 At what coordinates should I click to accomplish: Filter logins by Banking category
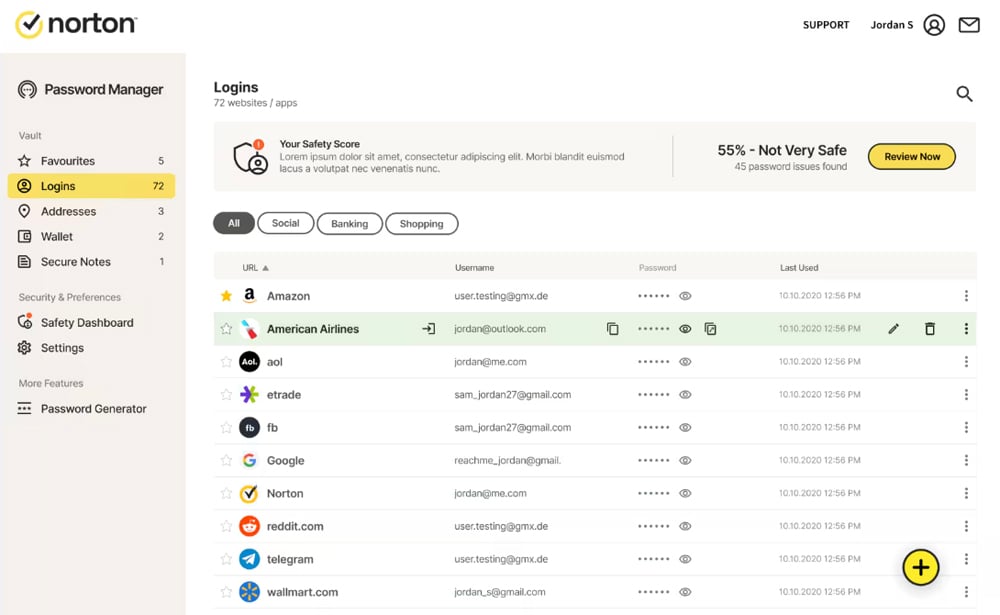[x=349, y=224]
